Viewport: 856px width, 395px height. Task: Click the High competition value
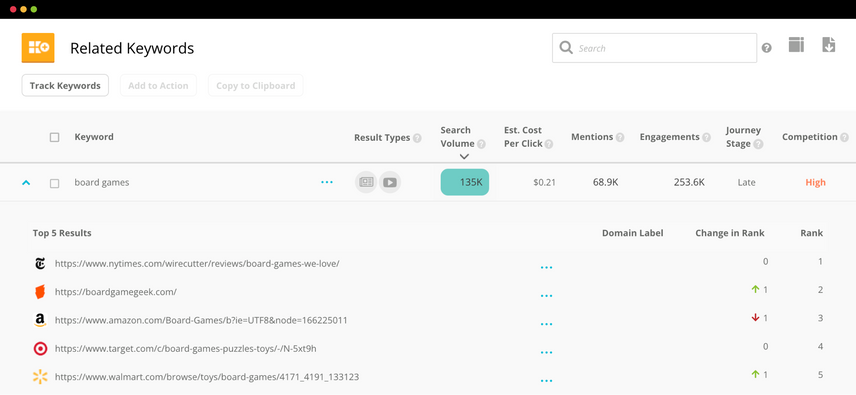coord(815,182)
